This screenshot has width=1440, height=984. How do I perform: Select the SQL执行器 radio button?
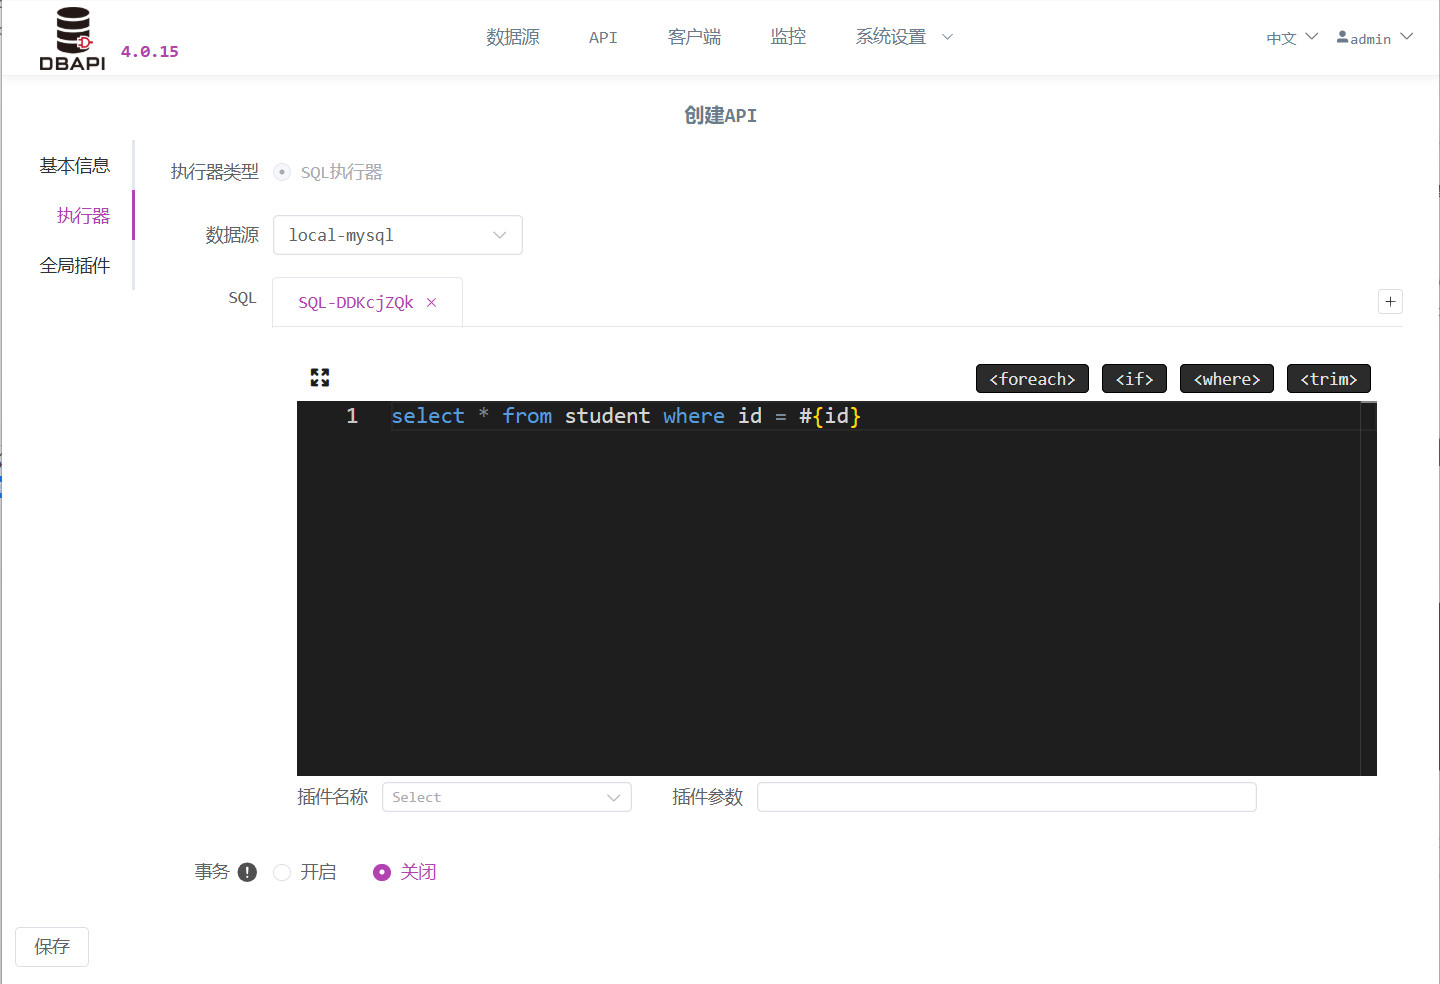282,171
